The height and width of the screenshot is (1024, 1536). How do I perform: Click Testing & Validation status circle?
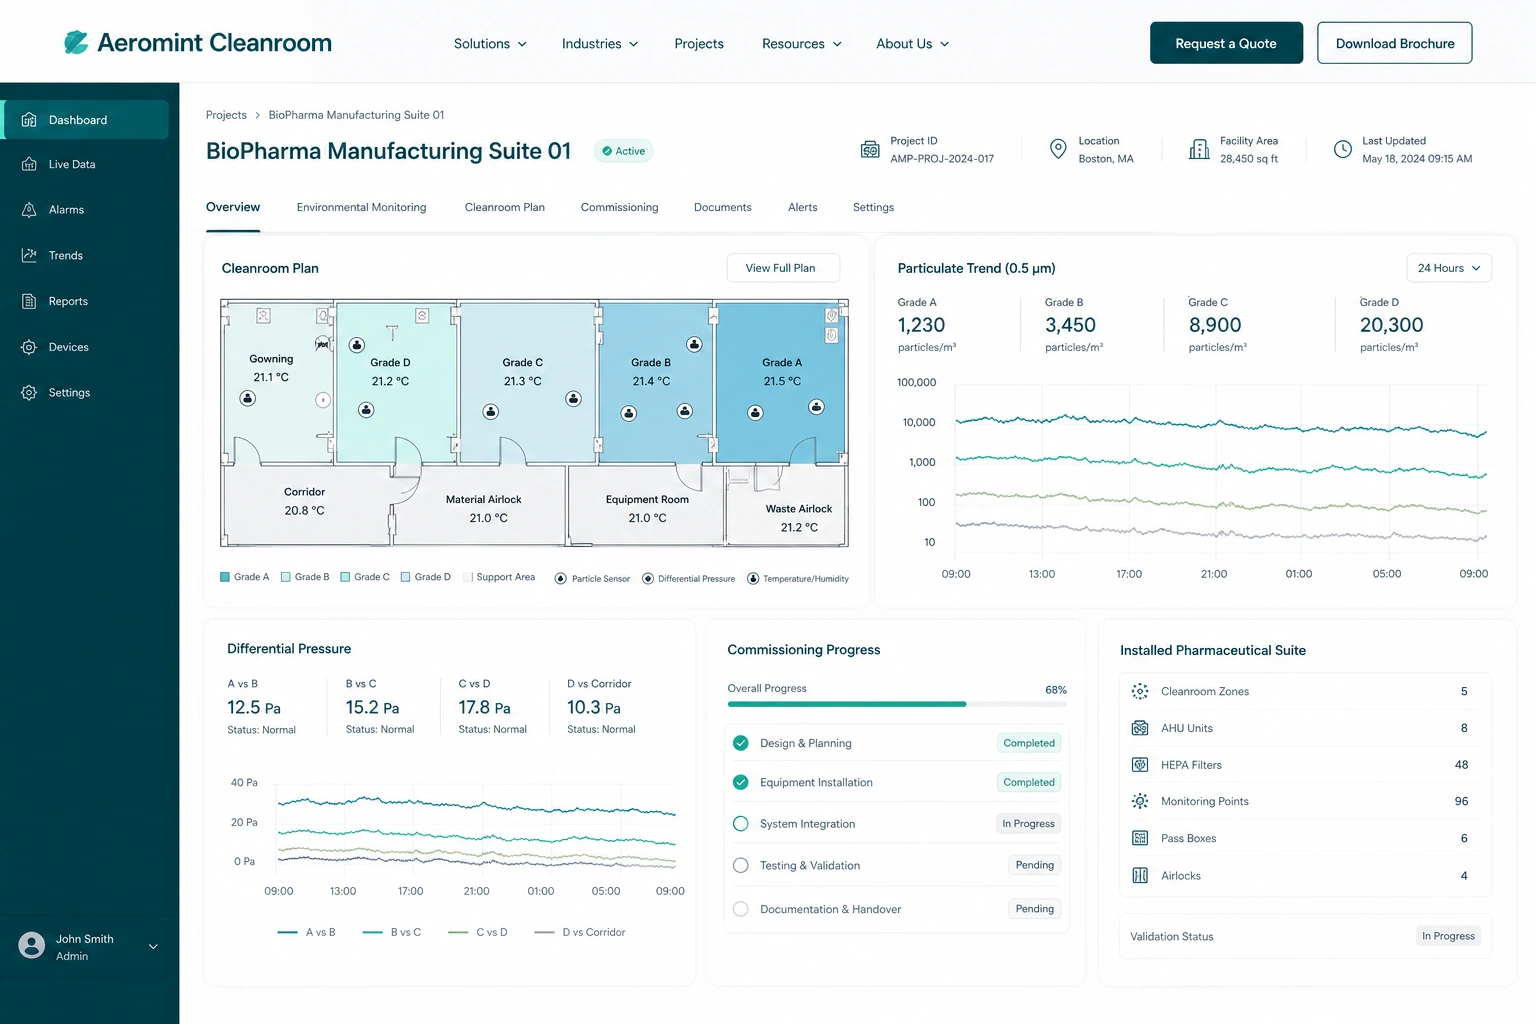(741, 866)
